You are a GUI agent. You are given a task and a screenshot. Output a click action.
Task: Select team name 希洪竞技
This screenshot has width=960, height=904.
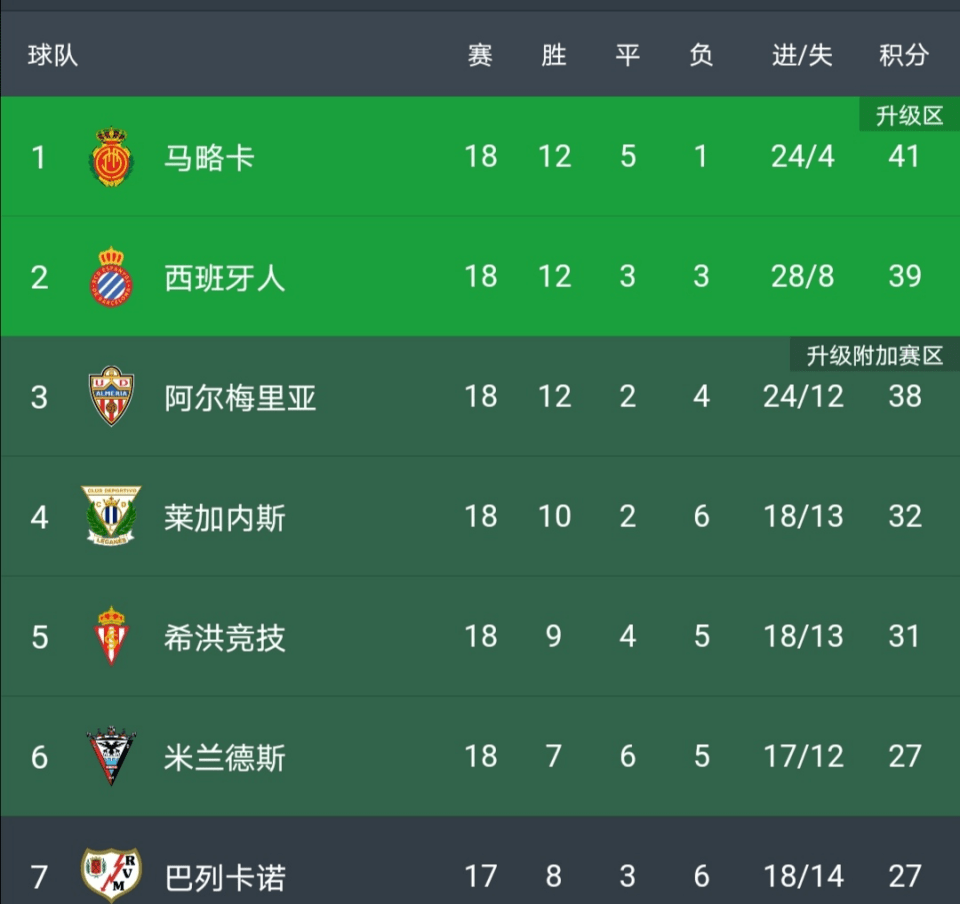[224, 637]
